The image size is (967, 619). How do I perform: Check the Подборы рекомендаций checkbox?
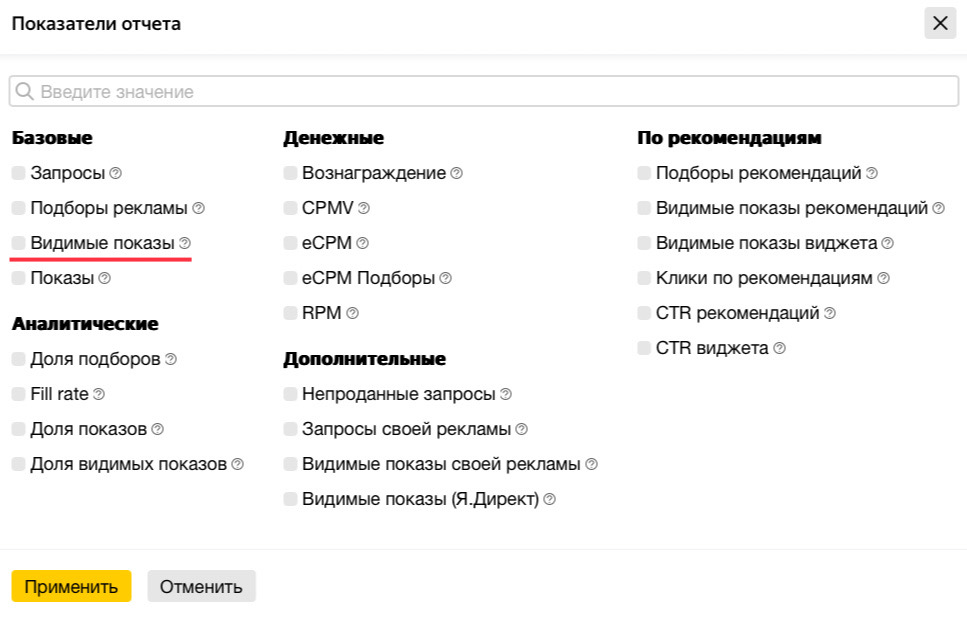pos(645,173)
